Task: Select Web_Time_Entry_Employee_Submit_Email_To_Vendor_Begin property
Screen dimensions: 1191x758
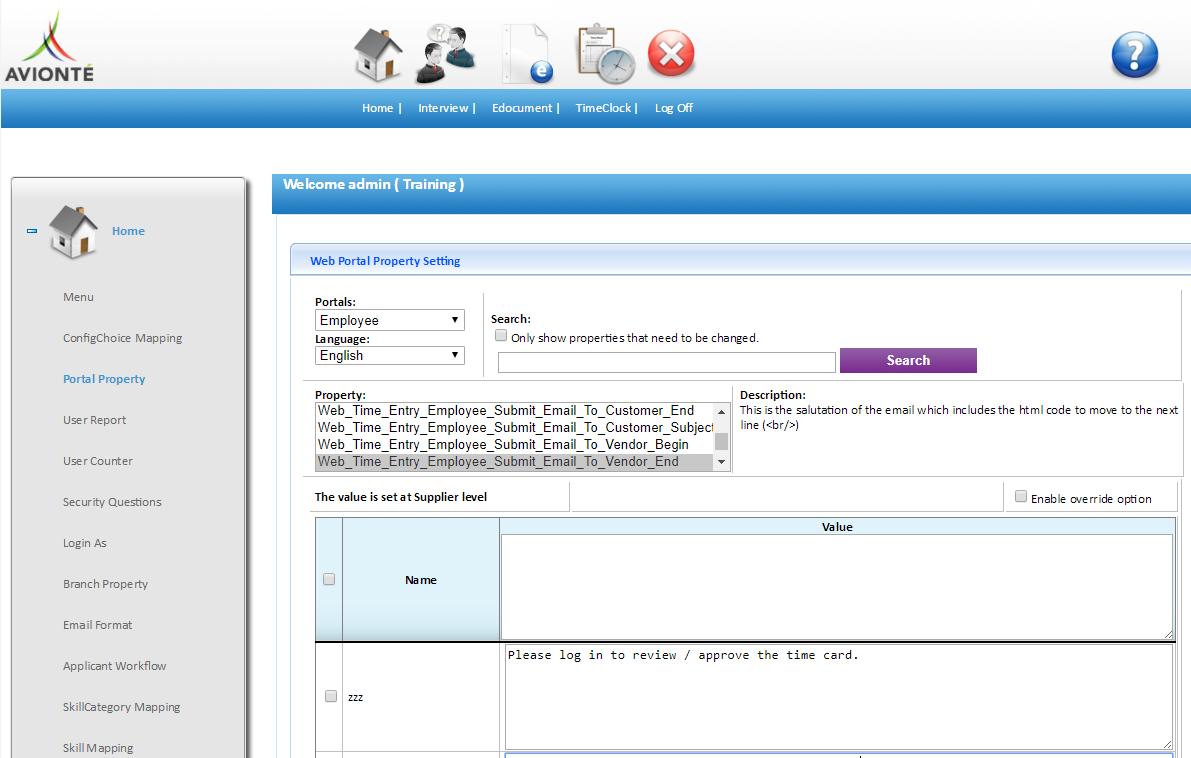Action: coord(514,445)
